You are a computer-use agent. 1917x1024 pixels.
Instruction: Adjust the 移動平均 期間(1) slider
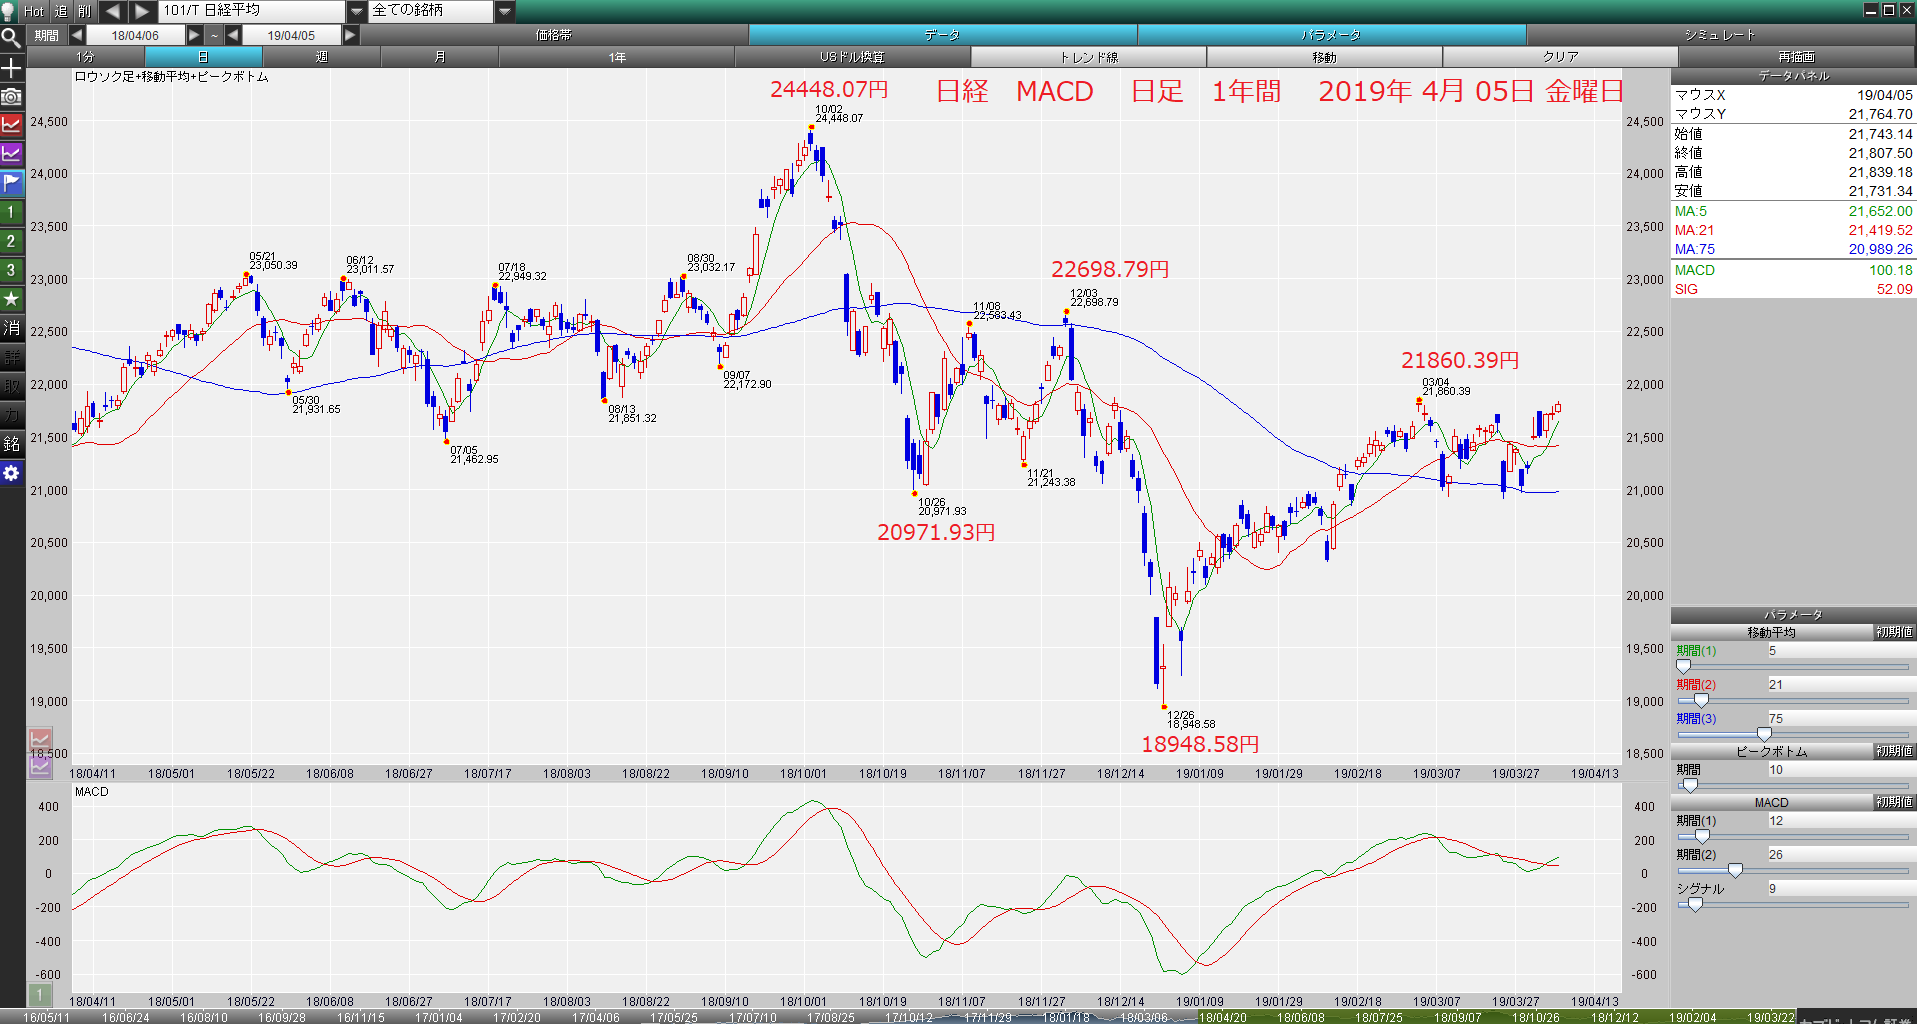1684,666
